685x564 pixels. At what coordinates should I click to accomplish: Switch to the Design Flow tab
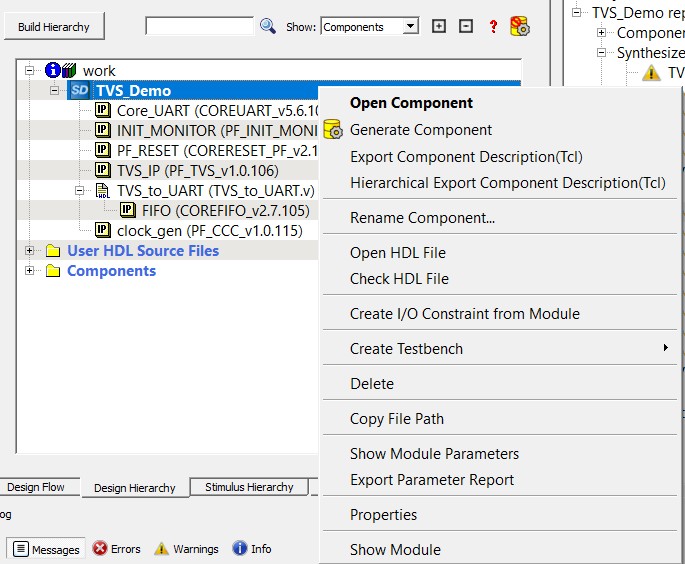click(x=37, y=488)
